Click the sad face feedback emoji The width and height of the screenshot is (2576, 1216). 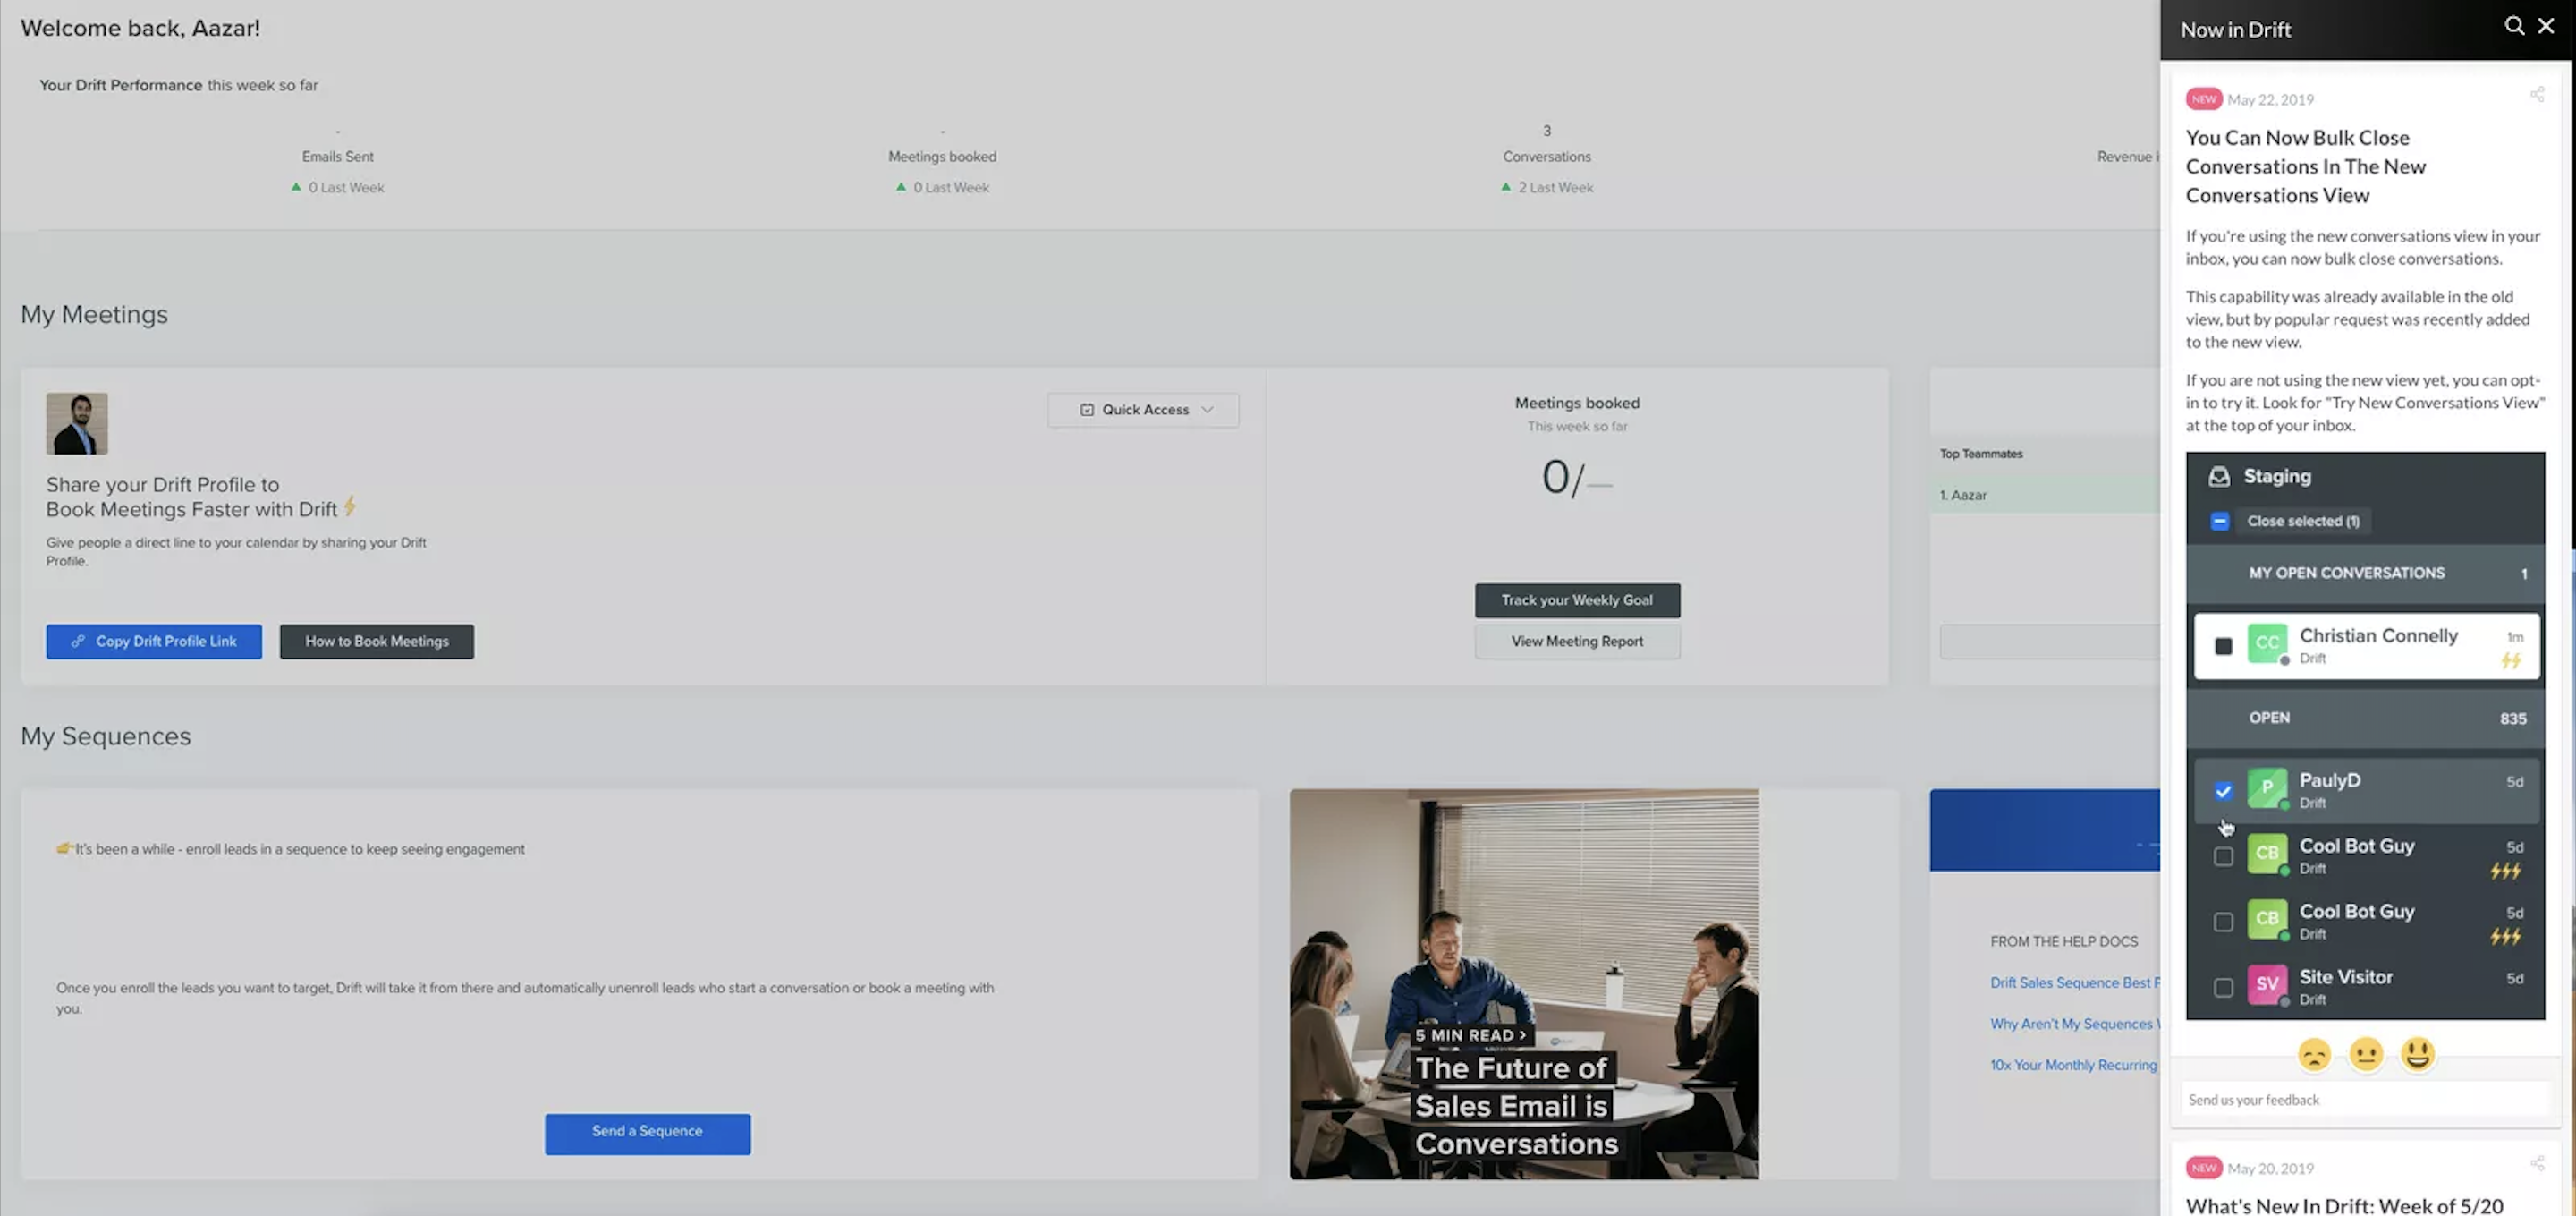[x=2314, y=1054]
